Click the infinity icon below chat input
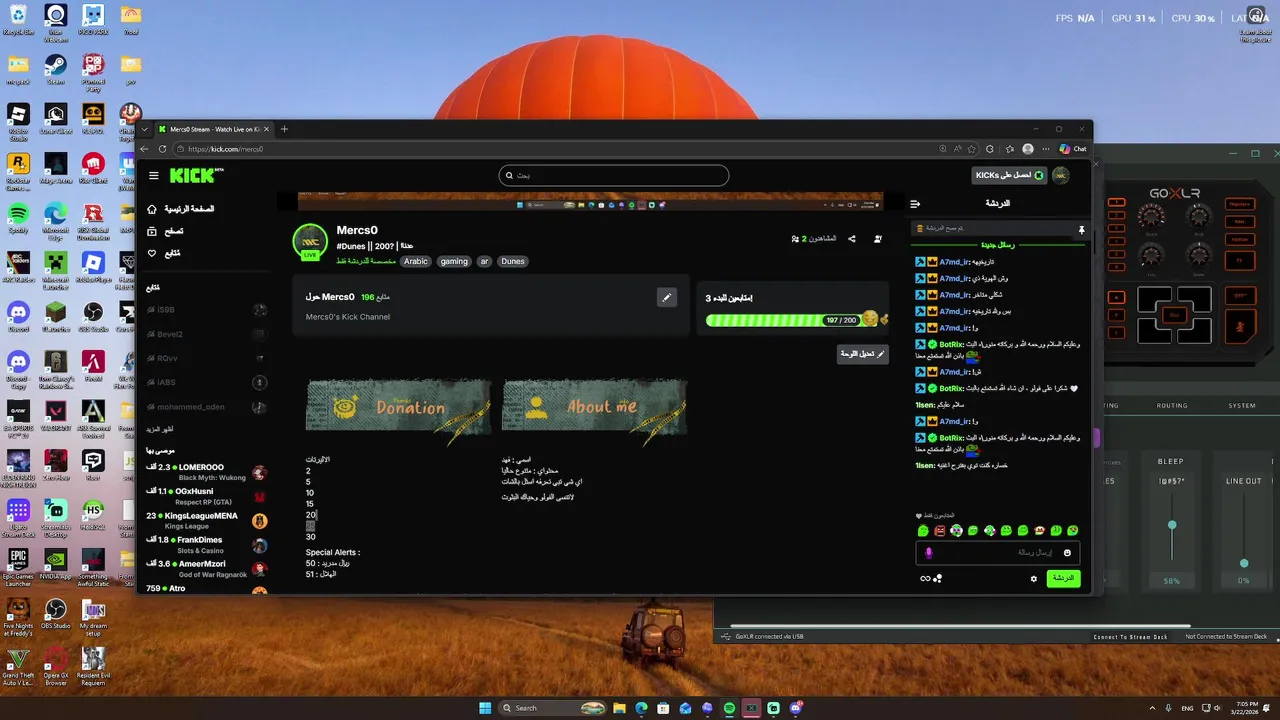This screenshot has width=1280, height=720. [925, 578]
